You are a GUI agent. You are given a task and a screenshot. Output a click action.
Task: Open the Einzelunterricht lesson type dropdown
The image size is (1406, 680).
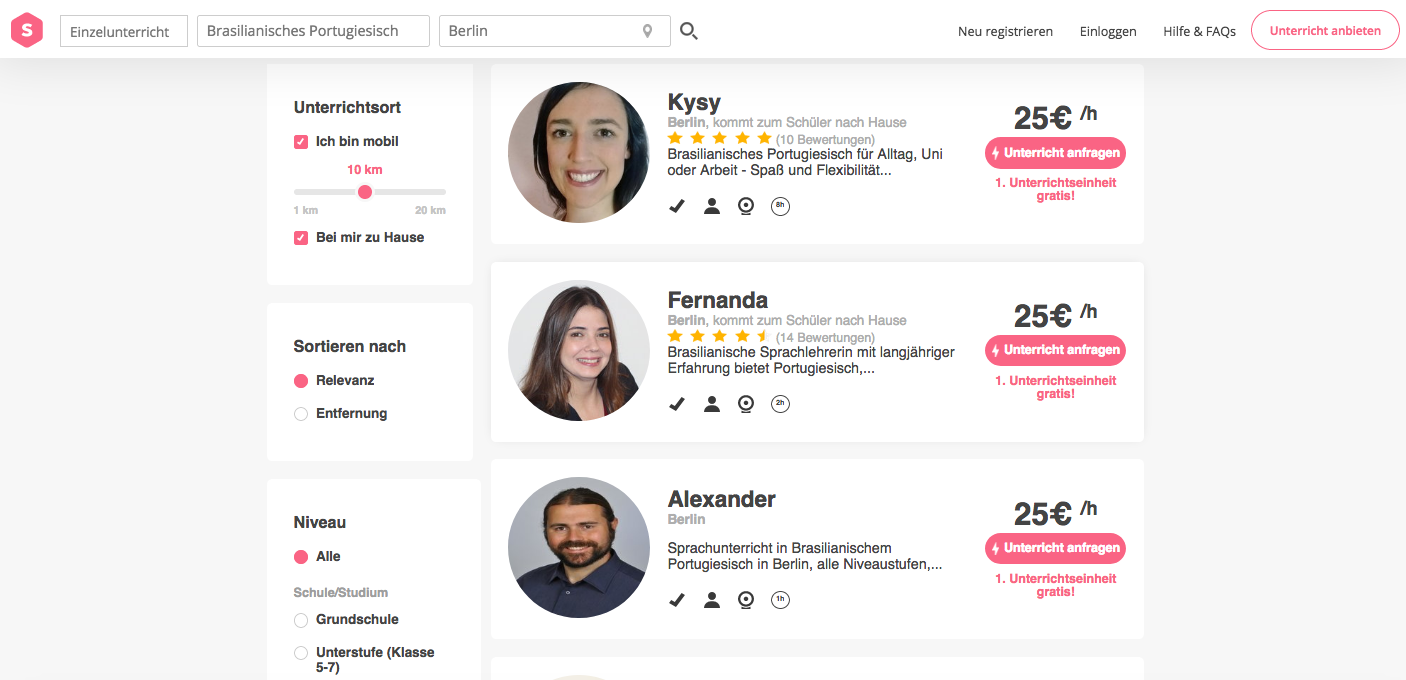(x=124, y=31)
